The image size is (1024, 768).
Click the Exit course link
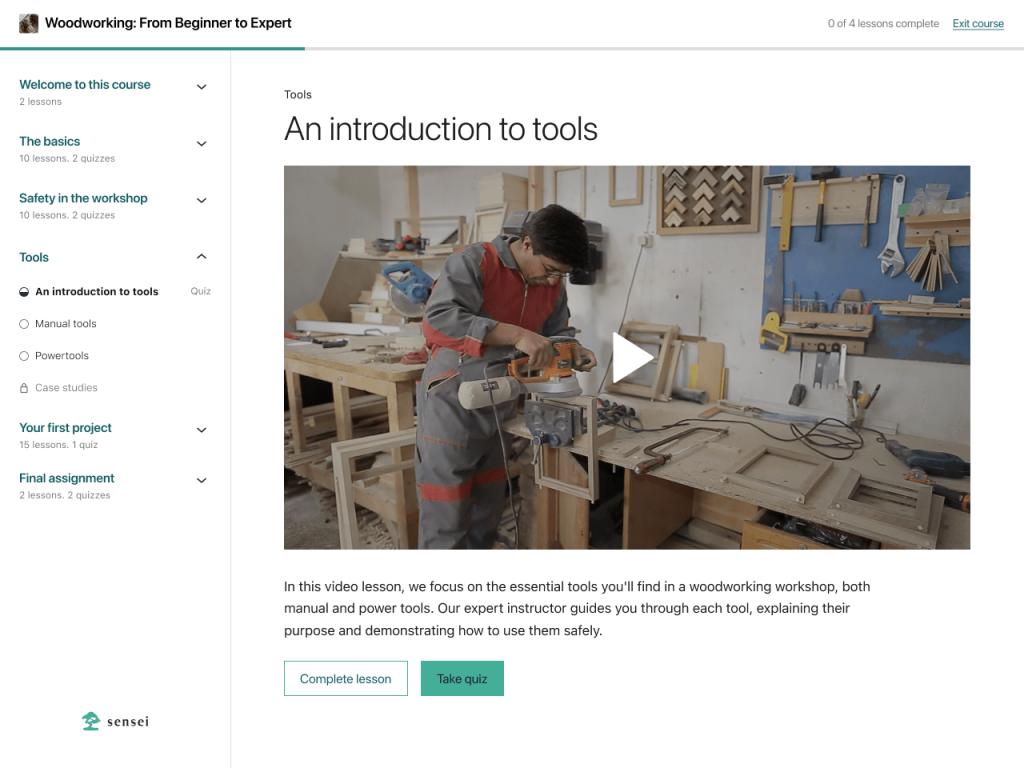point(977,24)
